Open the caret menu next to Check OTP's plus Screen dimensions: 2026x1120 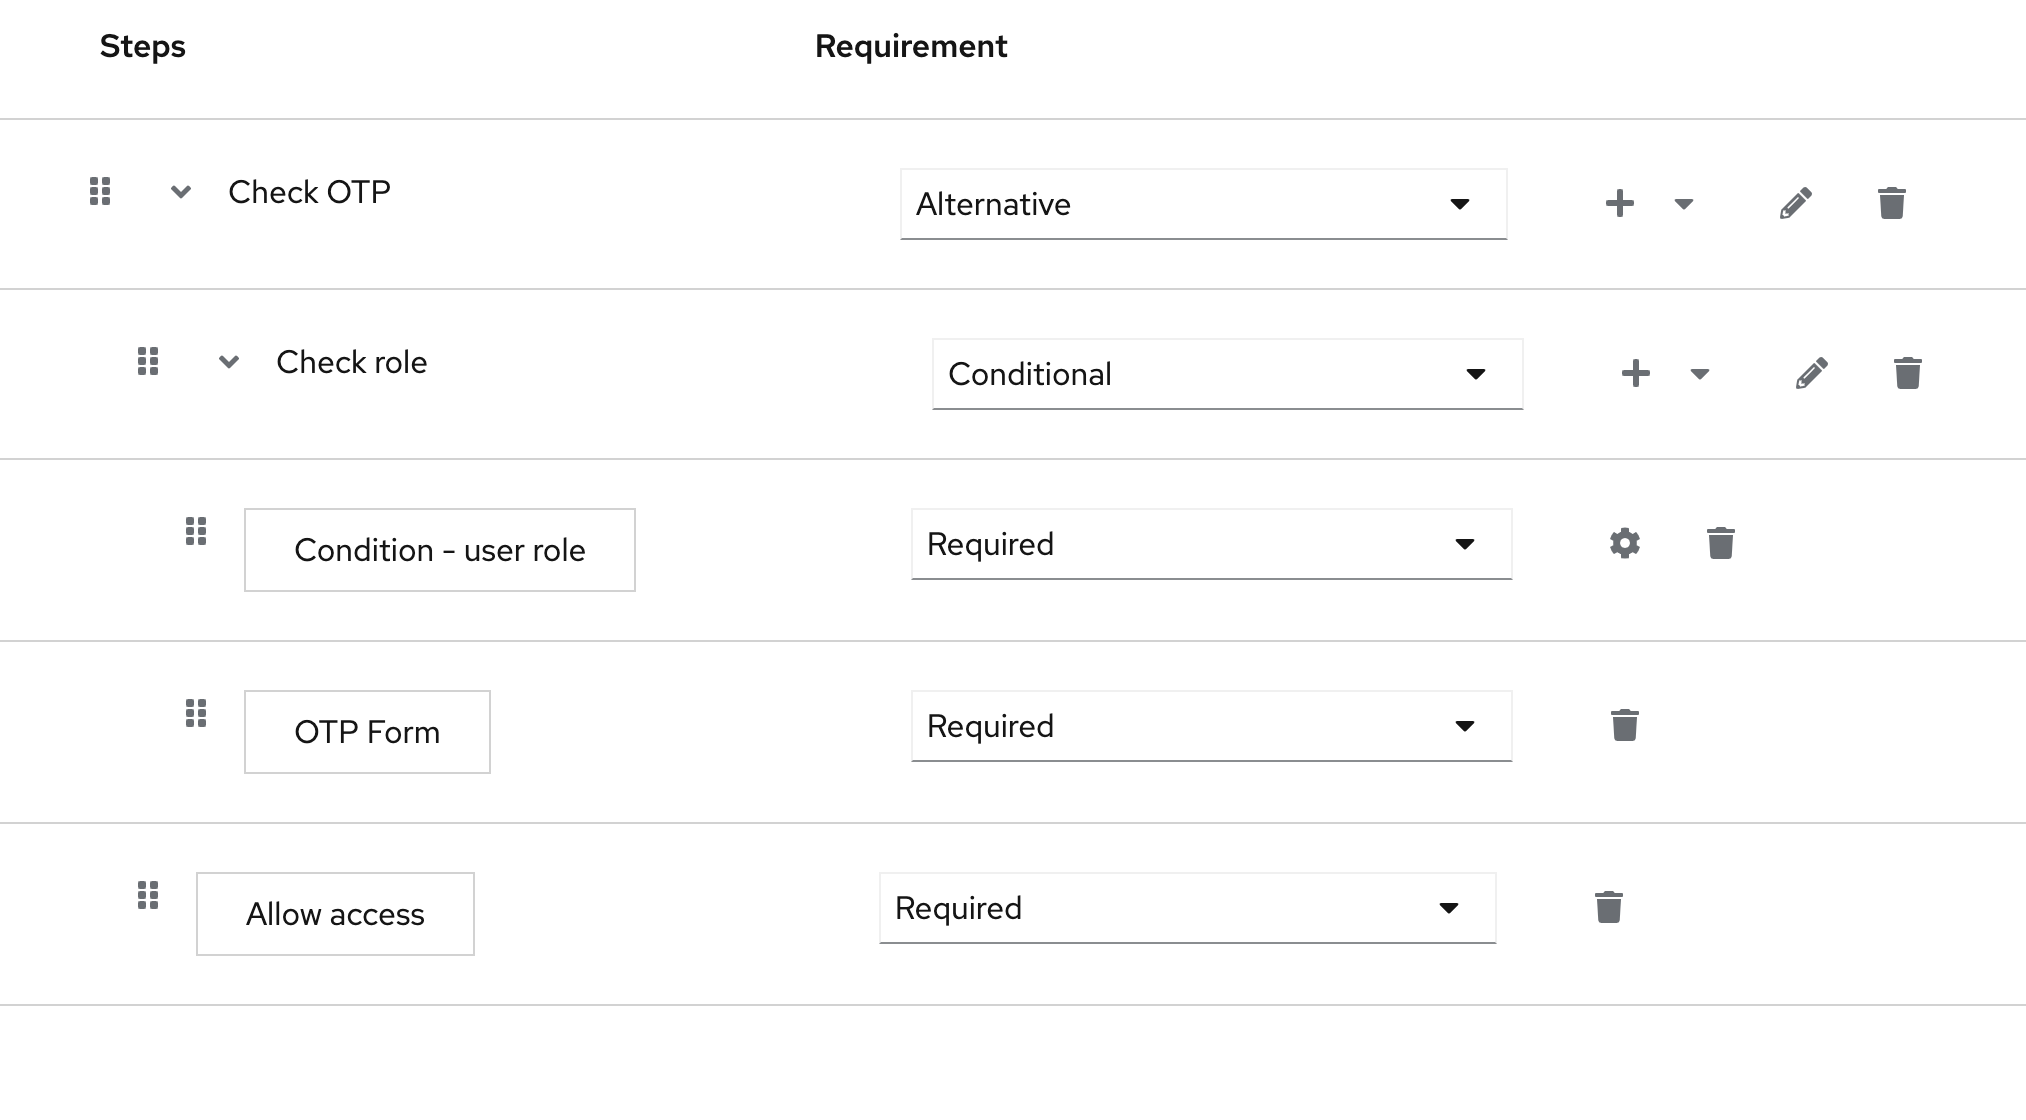coord(1684,203)
